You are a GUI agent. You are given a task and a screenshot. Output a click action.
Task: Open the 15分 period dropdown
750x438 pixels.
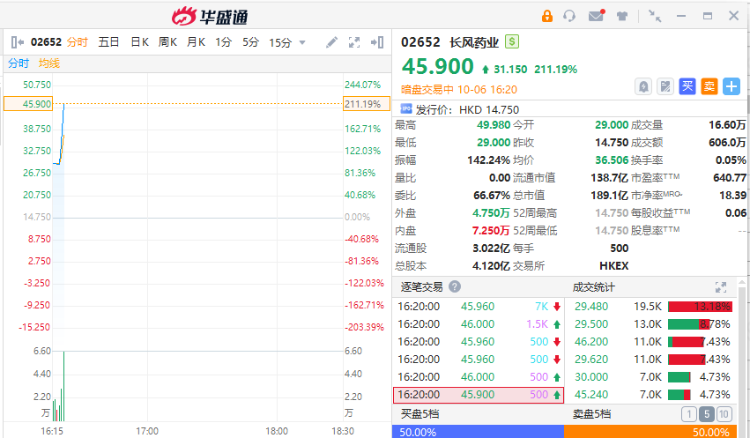tap(285, 42)
